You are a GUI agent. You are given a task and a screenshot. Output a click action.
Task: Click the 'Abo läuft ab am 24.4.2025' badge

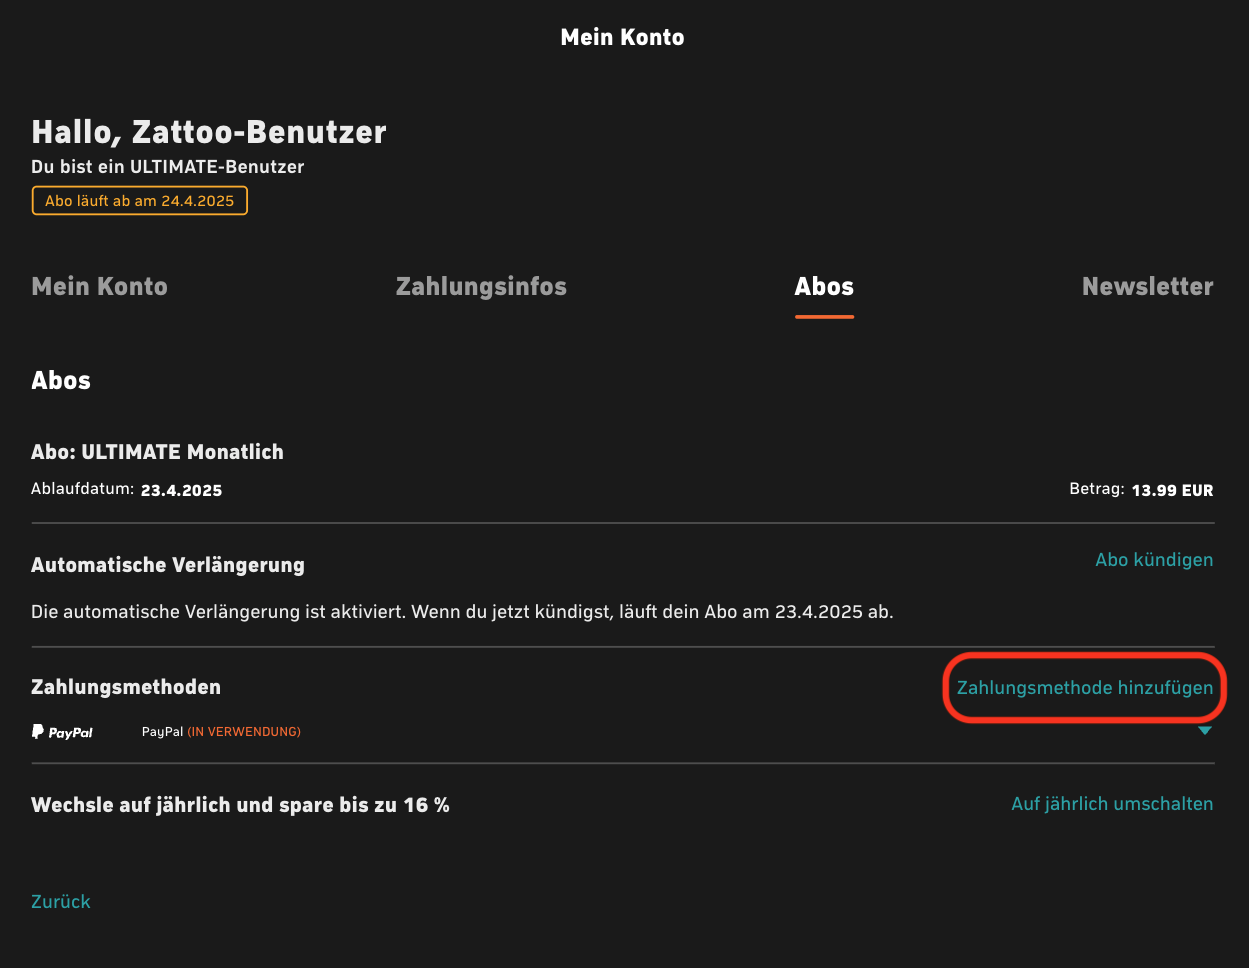tap(139, 201)
